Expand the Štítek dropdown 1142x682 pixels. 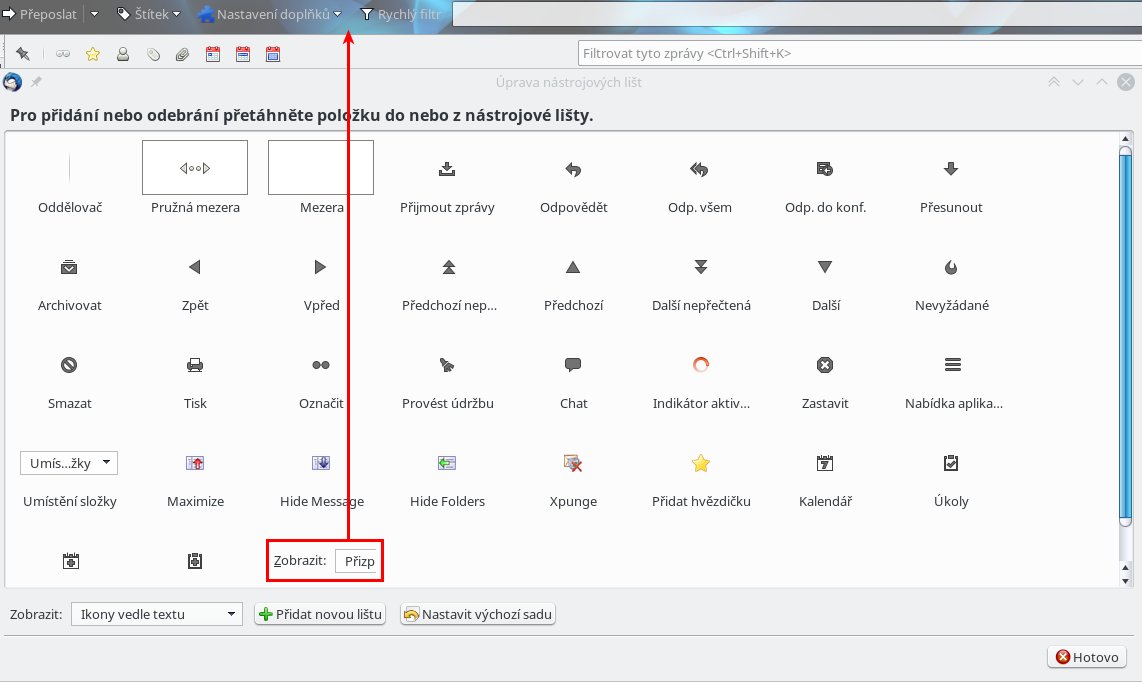(149, 14)
